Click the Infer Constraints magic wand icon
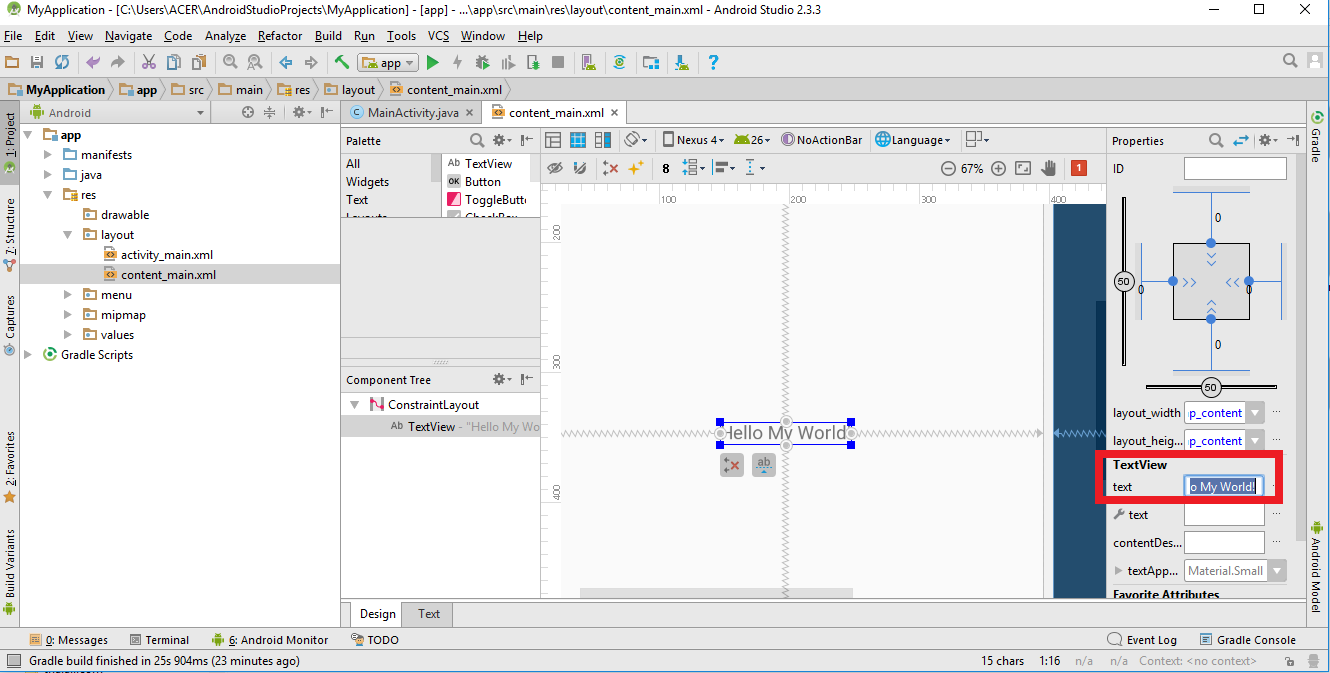The height and width of the screenshot is (673, 1330). click(x=636, y=168)
